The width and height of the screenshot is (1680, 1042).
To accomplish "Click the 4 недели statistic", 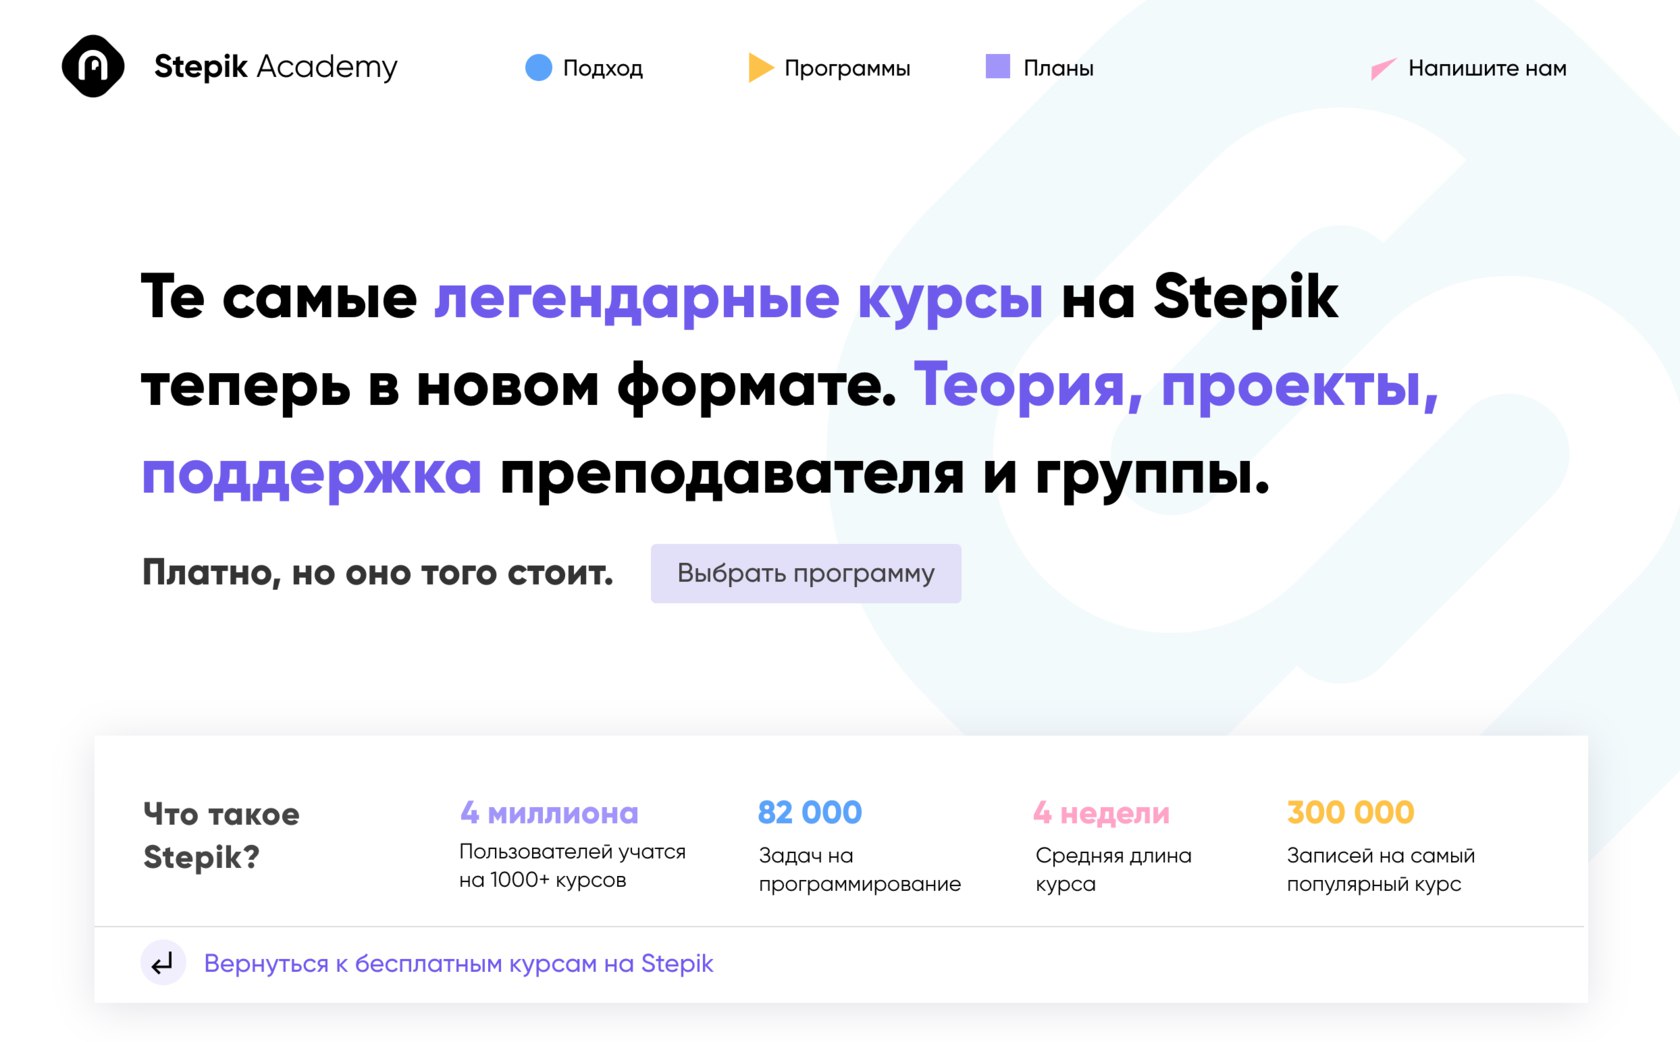I will point(1101,813).
